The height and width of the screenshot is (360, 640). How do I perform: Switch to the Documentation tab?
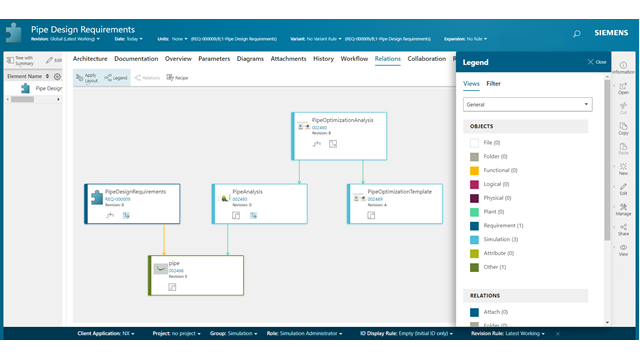click(136, 59)
